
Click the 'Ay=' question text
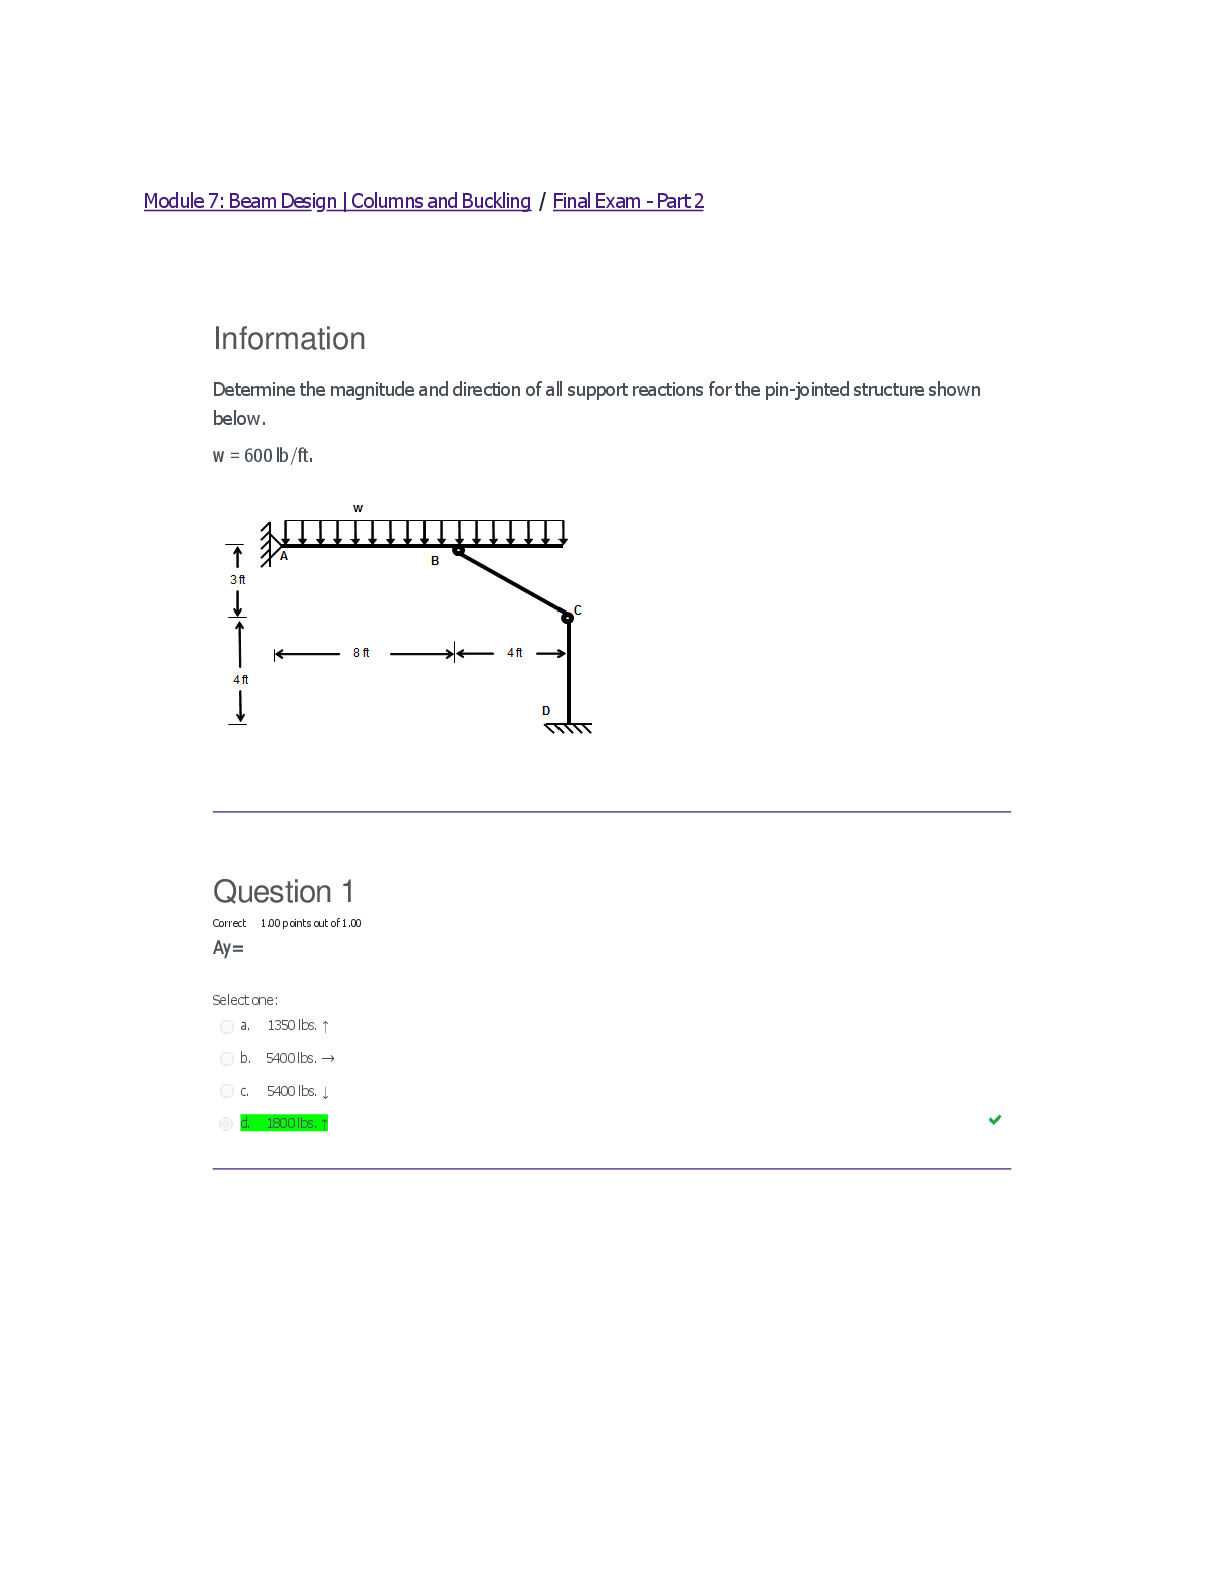228,948
